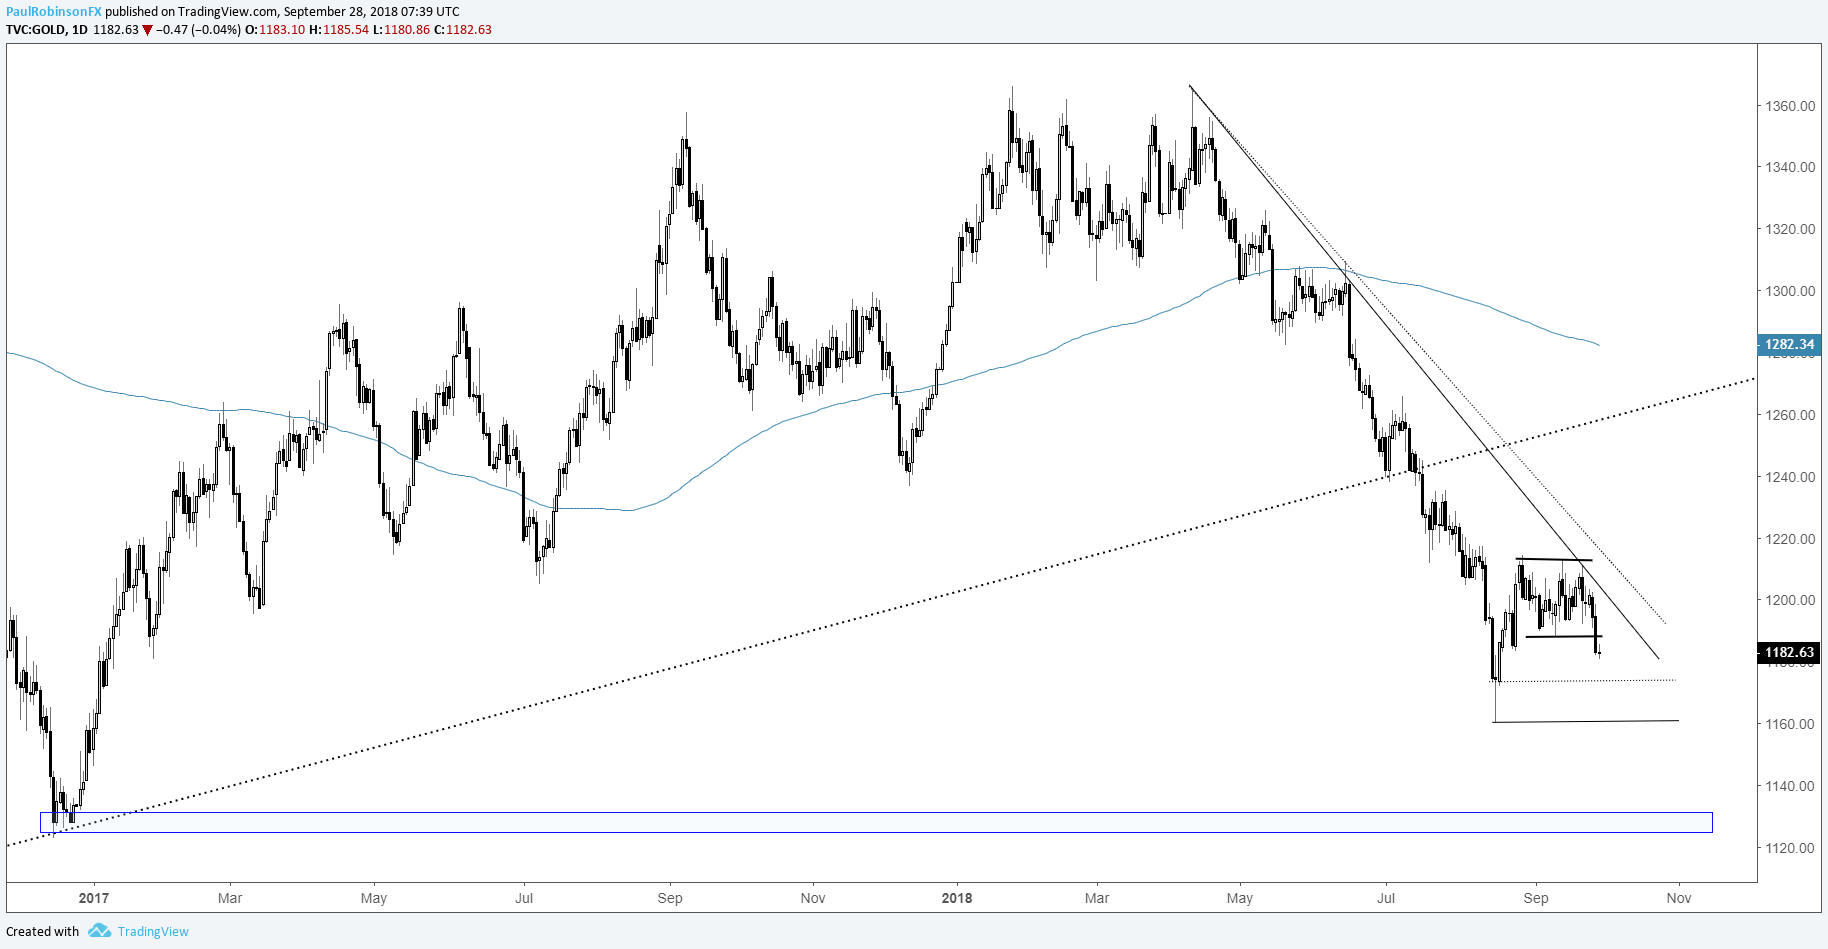The width and height of the screenshot is (1828, 949).
Task: Click the Open value O:1183.10
Action: [x=275, y=30]
